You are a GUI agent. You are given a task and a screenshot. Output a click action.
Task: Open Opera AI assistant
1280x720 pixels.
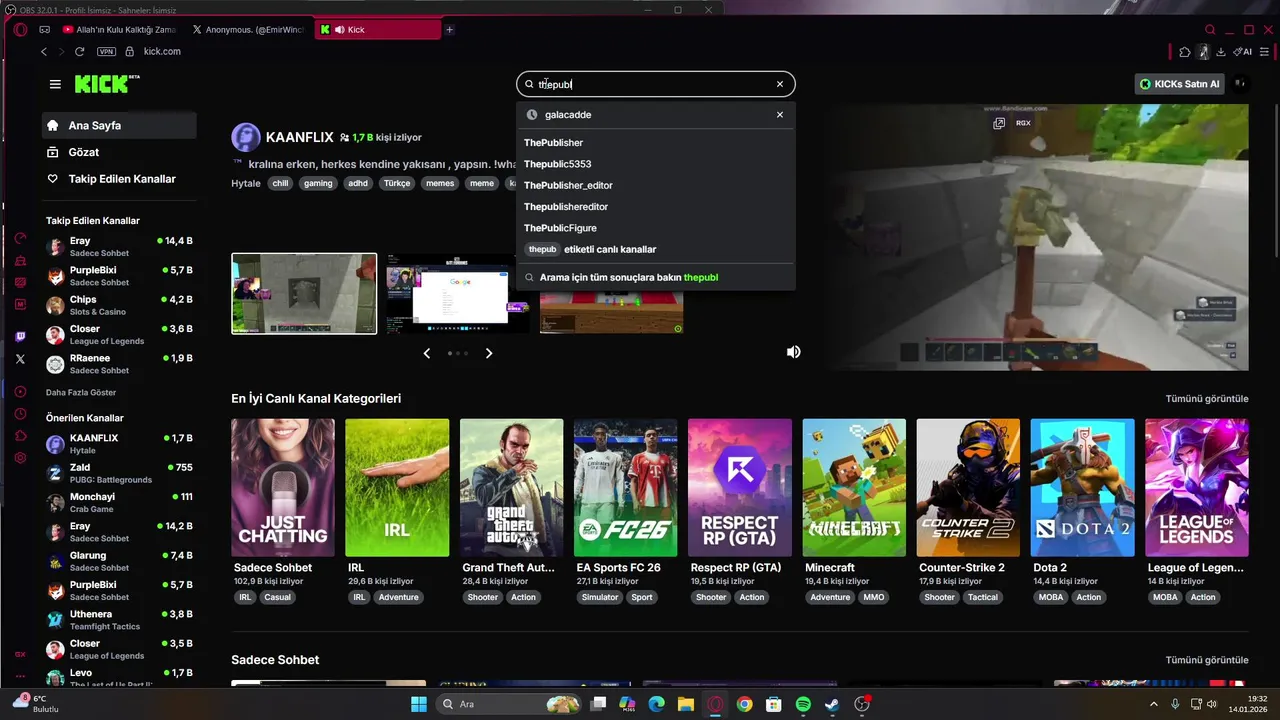[1243, 52]
